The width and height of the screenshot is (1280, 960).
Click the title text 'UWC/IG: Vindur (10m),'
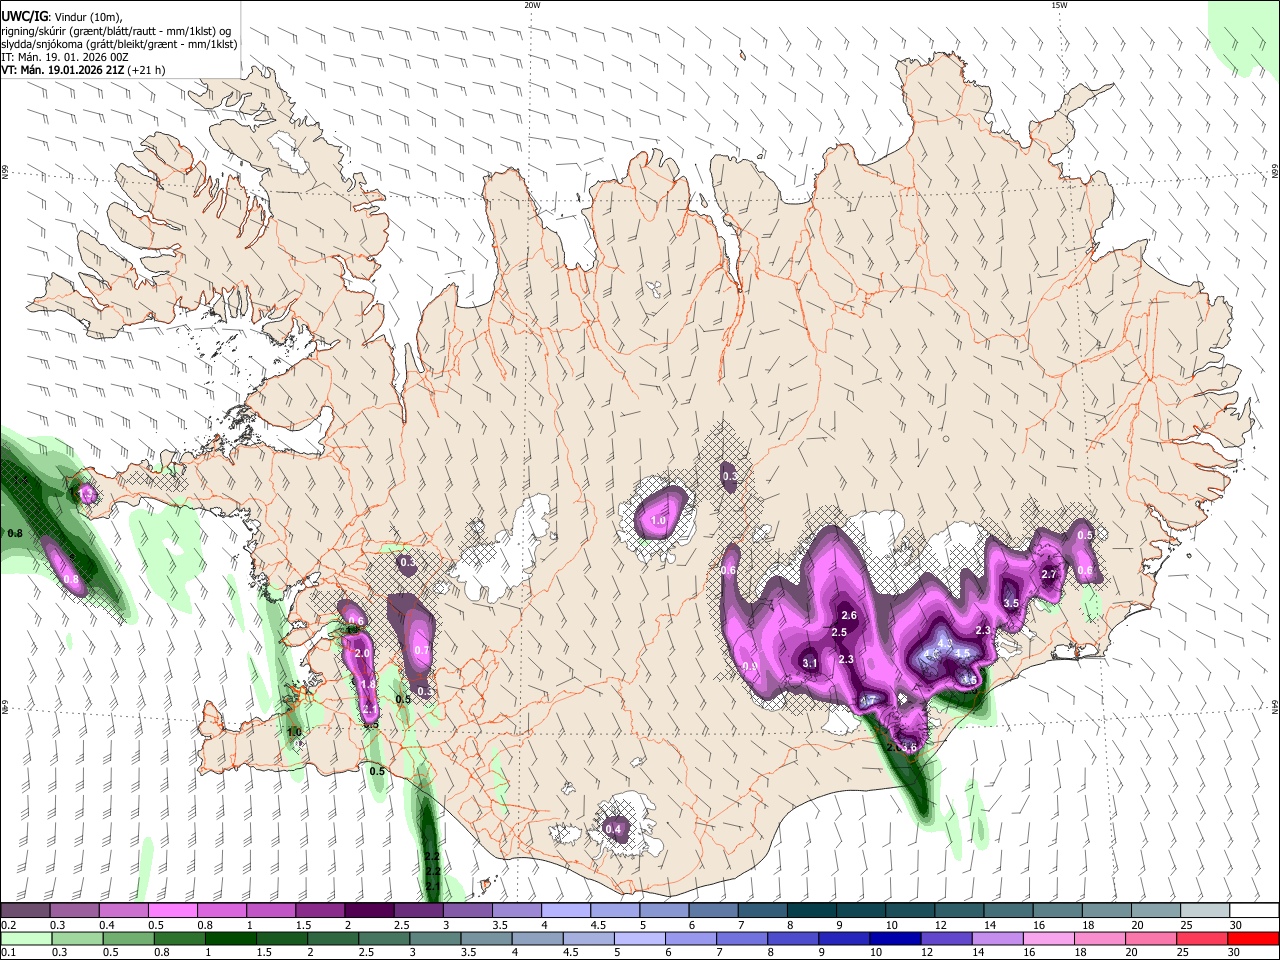62,17
